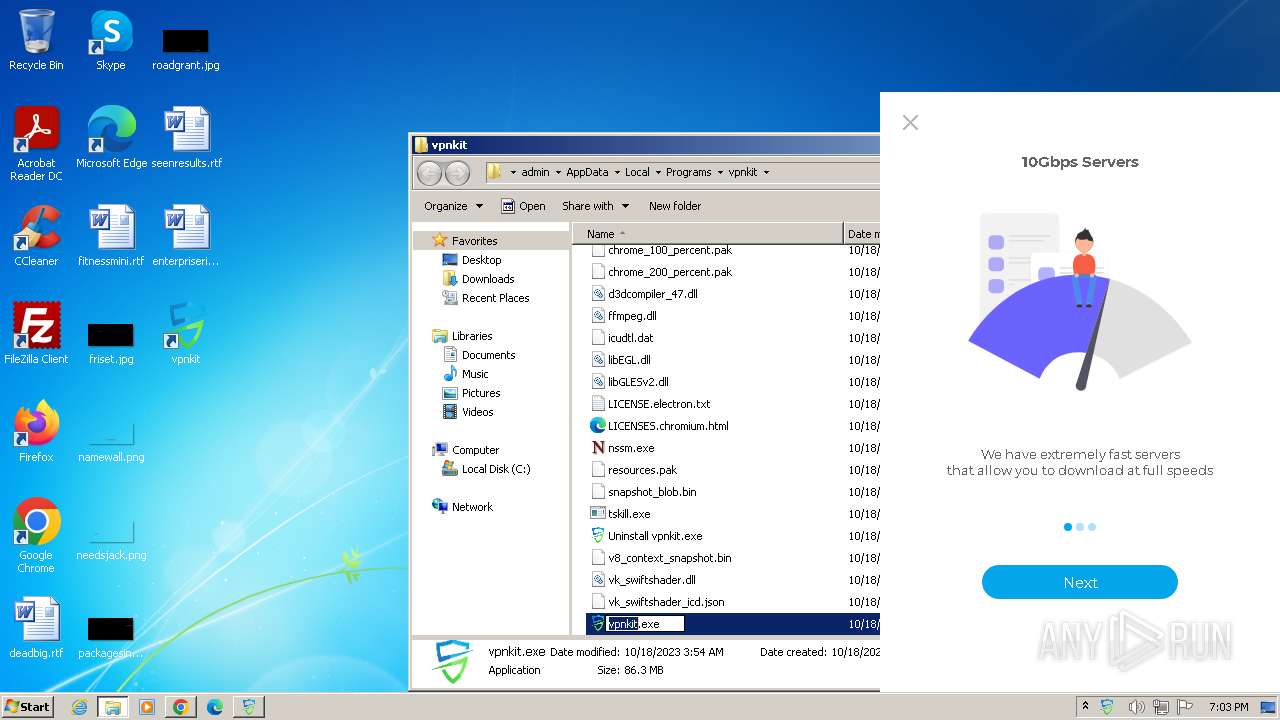This screenshot has width=1280, height=720.
Task: Open Videos library in navigation pane
Action: [x=477, y=412]
